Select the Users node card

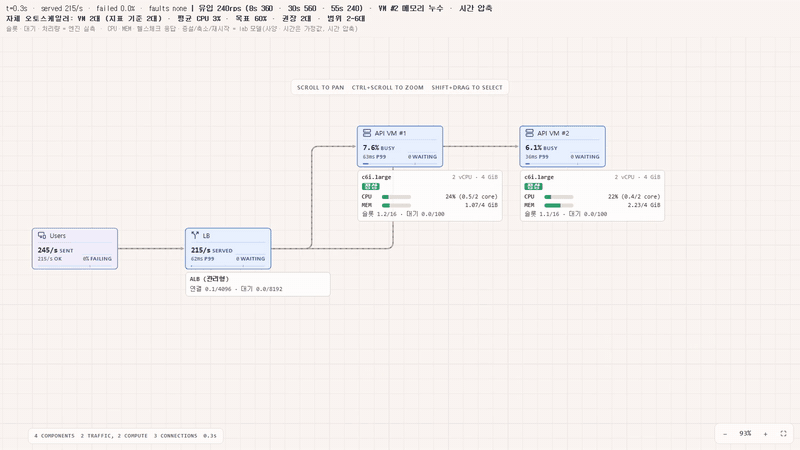(x=75, y=248)
